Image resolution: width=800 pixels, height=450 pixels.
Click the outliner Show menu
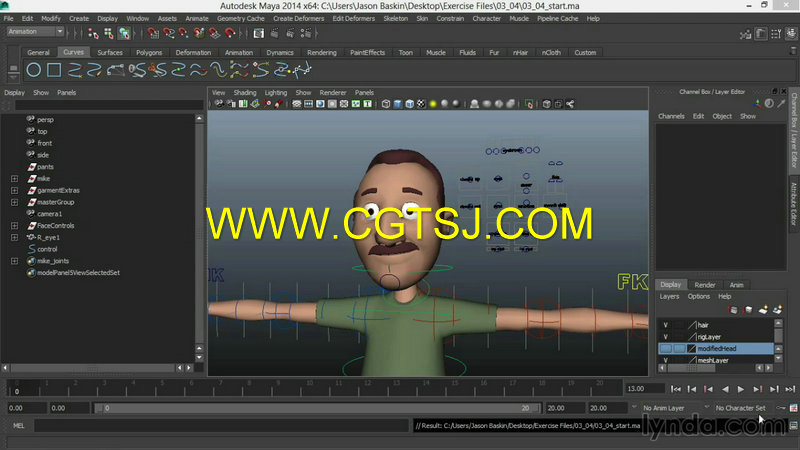pos(41,92)
